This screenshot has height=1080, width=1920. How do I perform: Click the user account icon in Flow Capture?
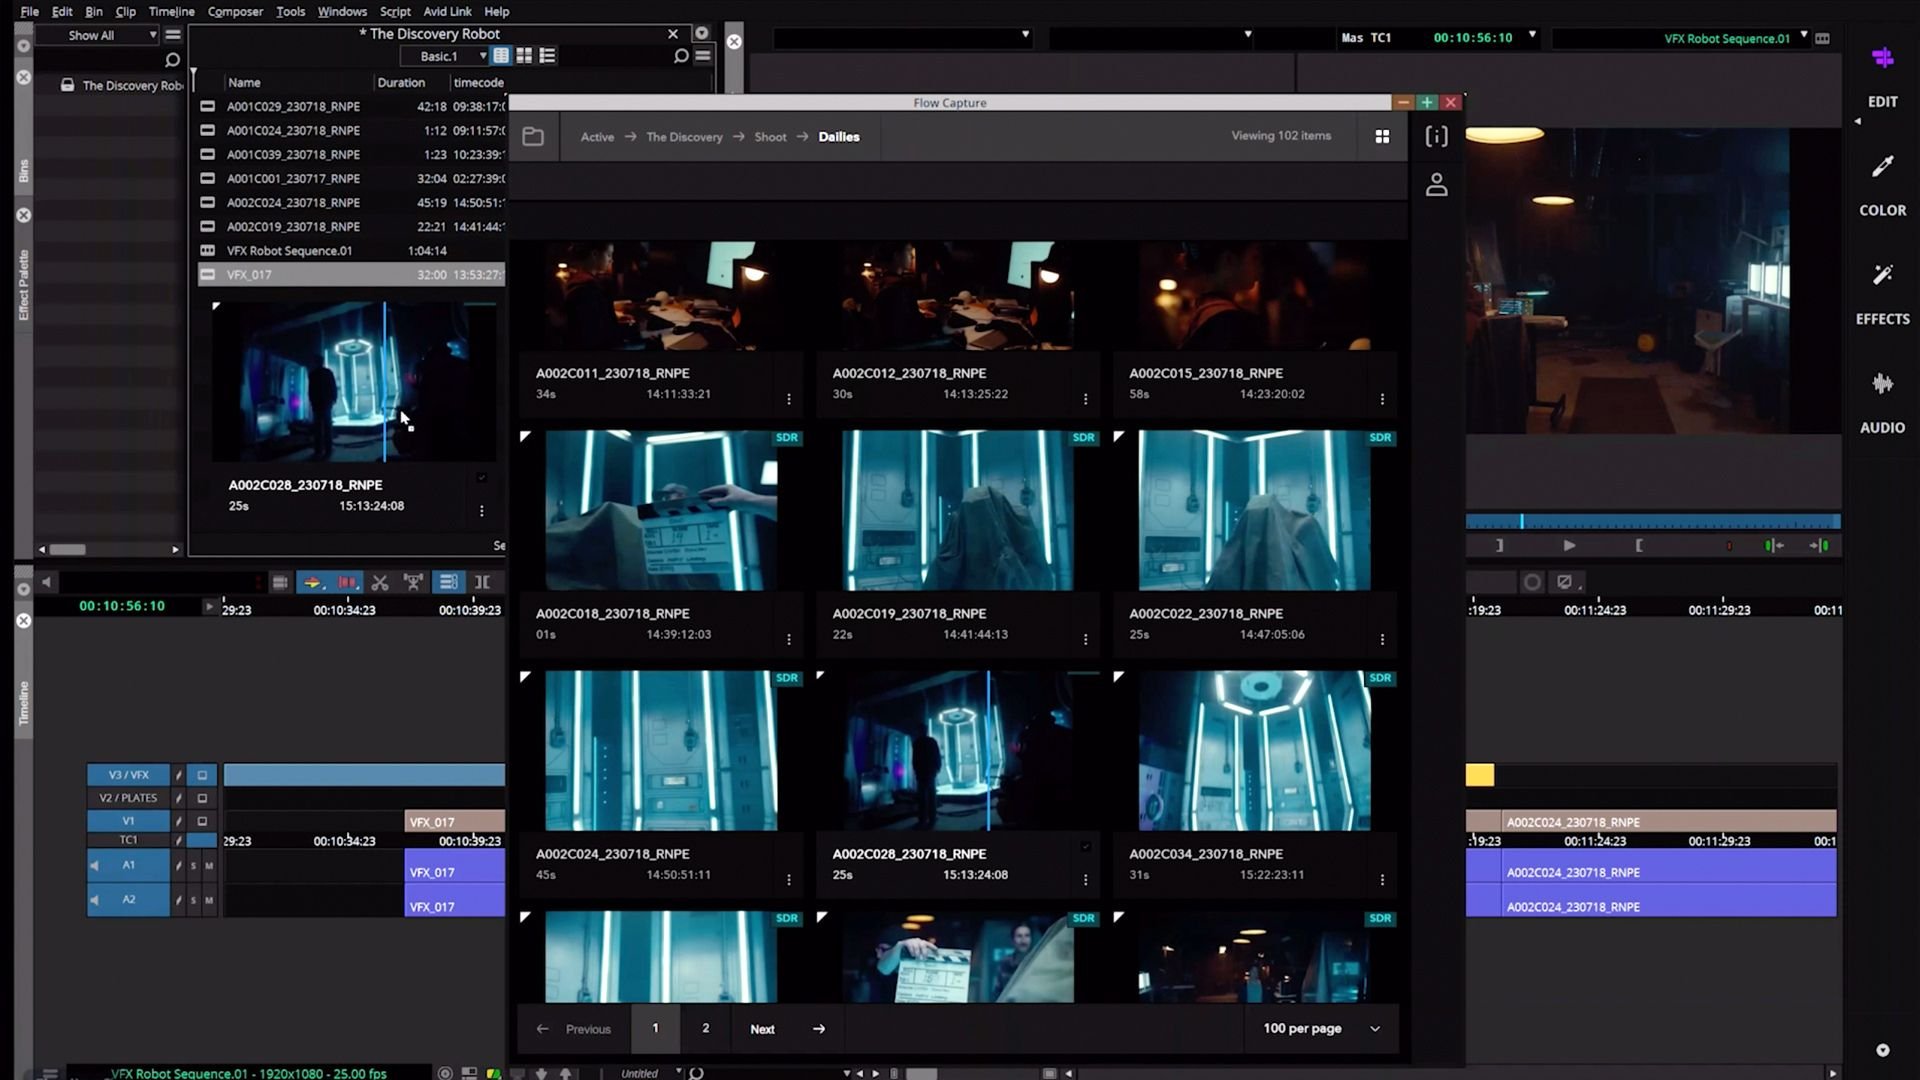(x=1437, y=185)
